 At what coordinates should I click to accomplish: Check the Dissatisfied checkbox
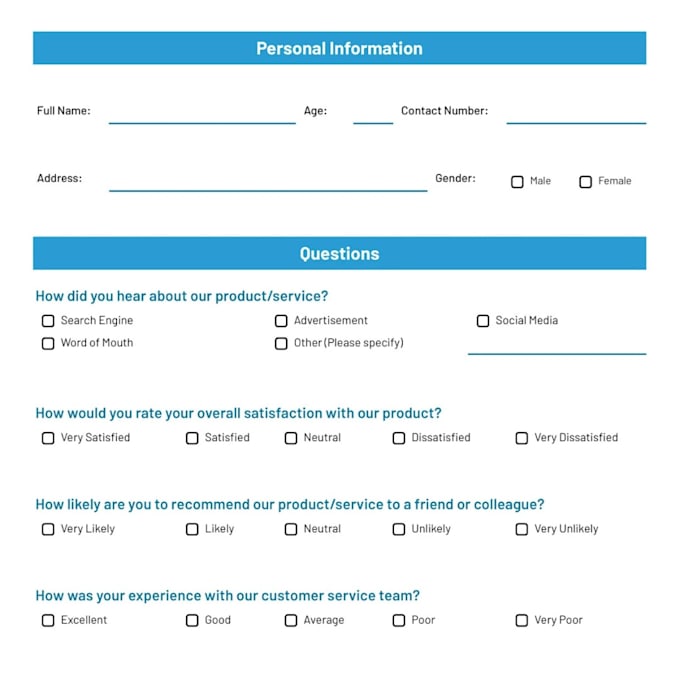399,438
